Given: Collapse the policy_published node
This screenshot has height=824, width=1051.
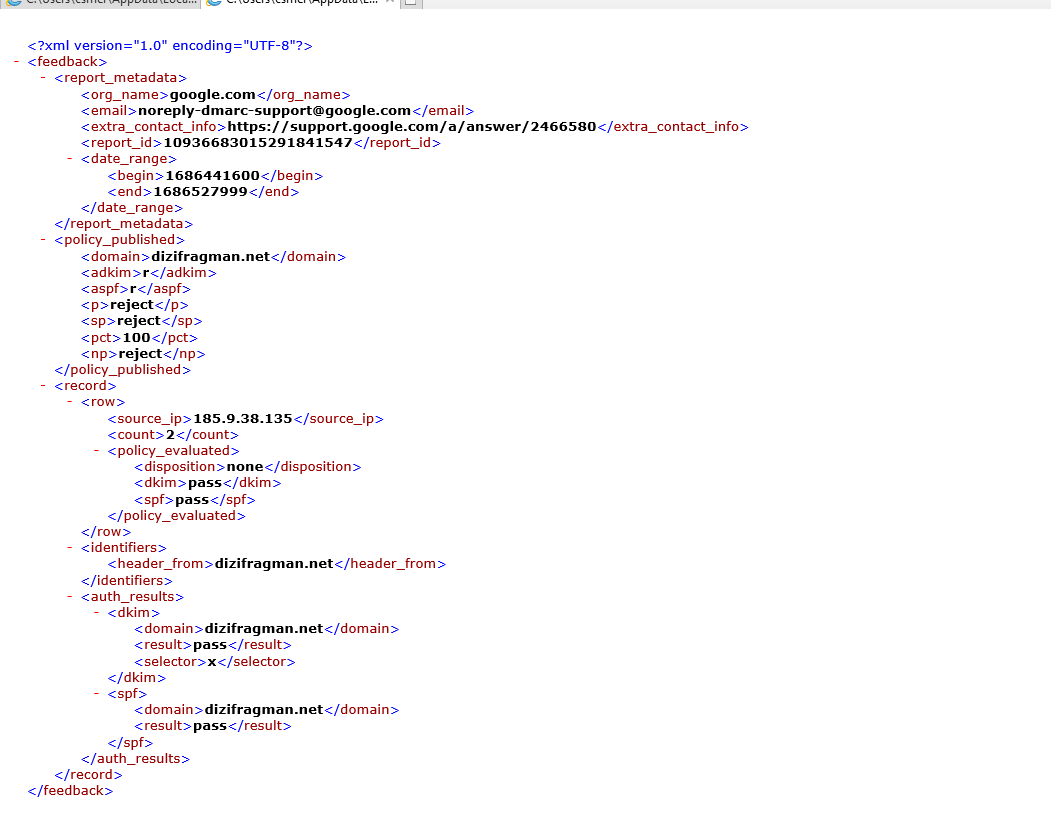Looking at the screenshot, I should point(43,239).
